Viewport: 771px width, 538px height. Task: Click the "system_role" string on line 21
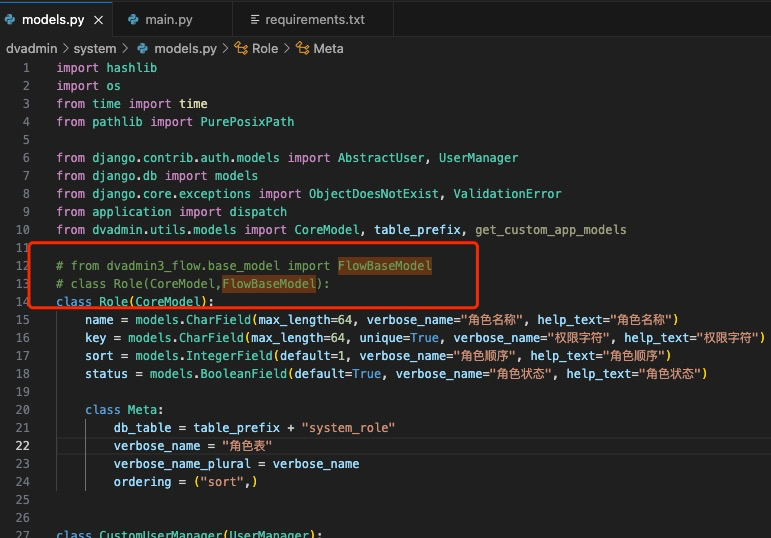coord(349,428)
